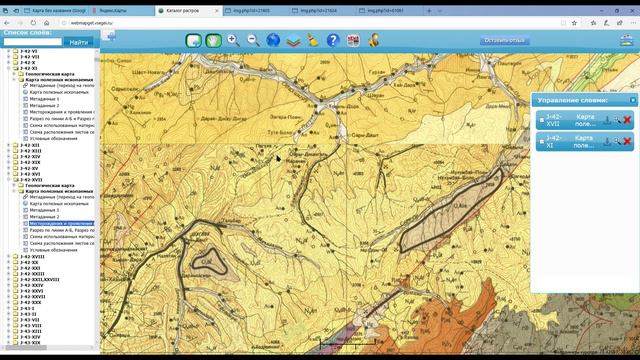Click the icon next to the layer list header
The image size is (640, 360).
click(x=109, y=36)
